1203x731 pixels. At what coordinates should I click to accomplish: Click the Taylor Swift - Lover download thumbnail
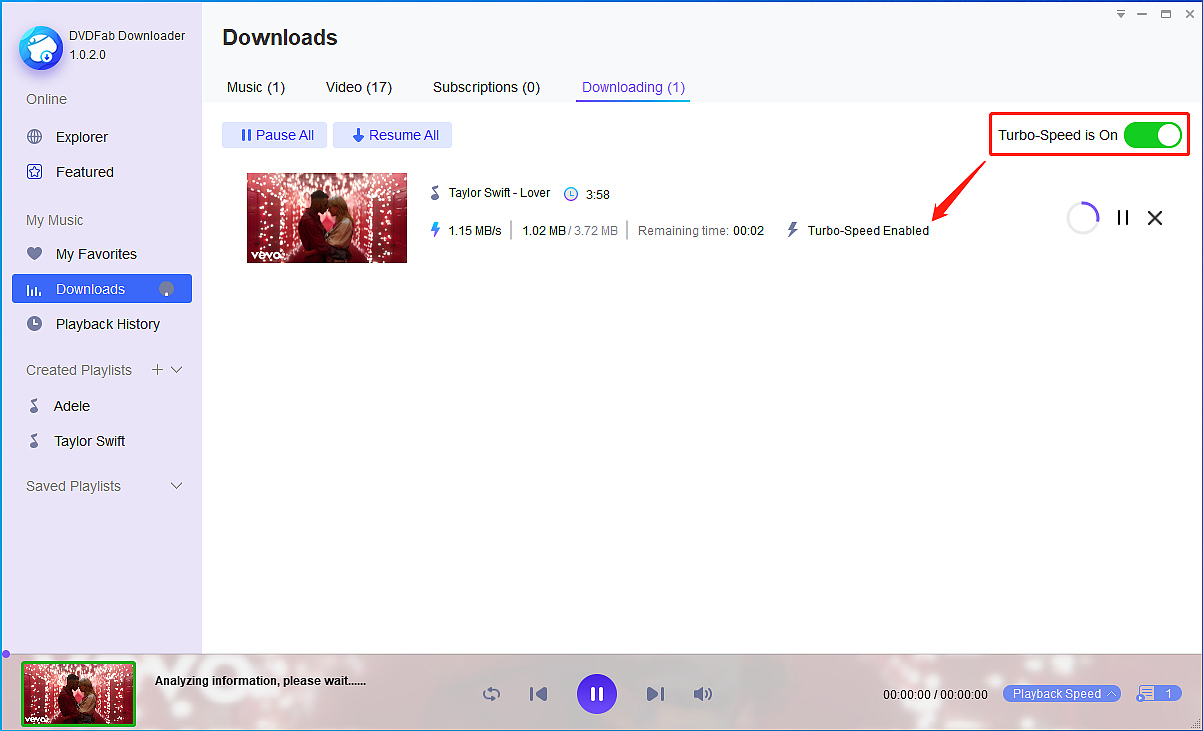[x=327, y=218]
